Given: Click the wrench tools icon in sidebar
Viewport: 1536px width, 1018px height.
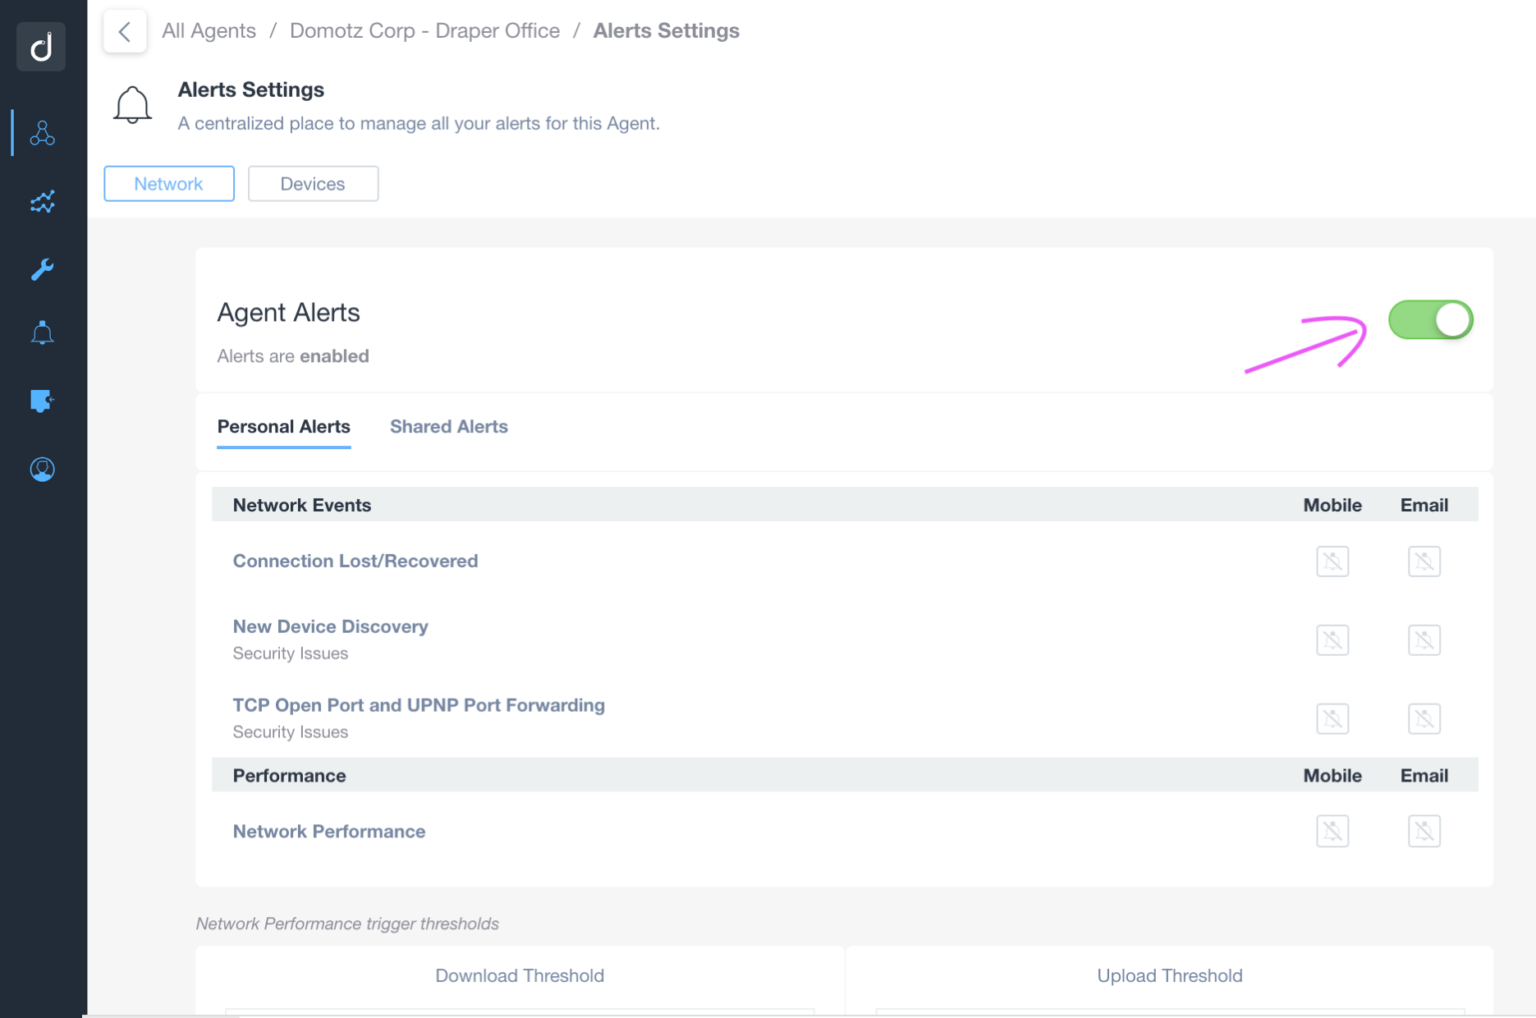Looking at the screenshot, I should coord(42,269).
